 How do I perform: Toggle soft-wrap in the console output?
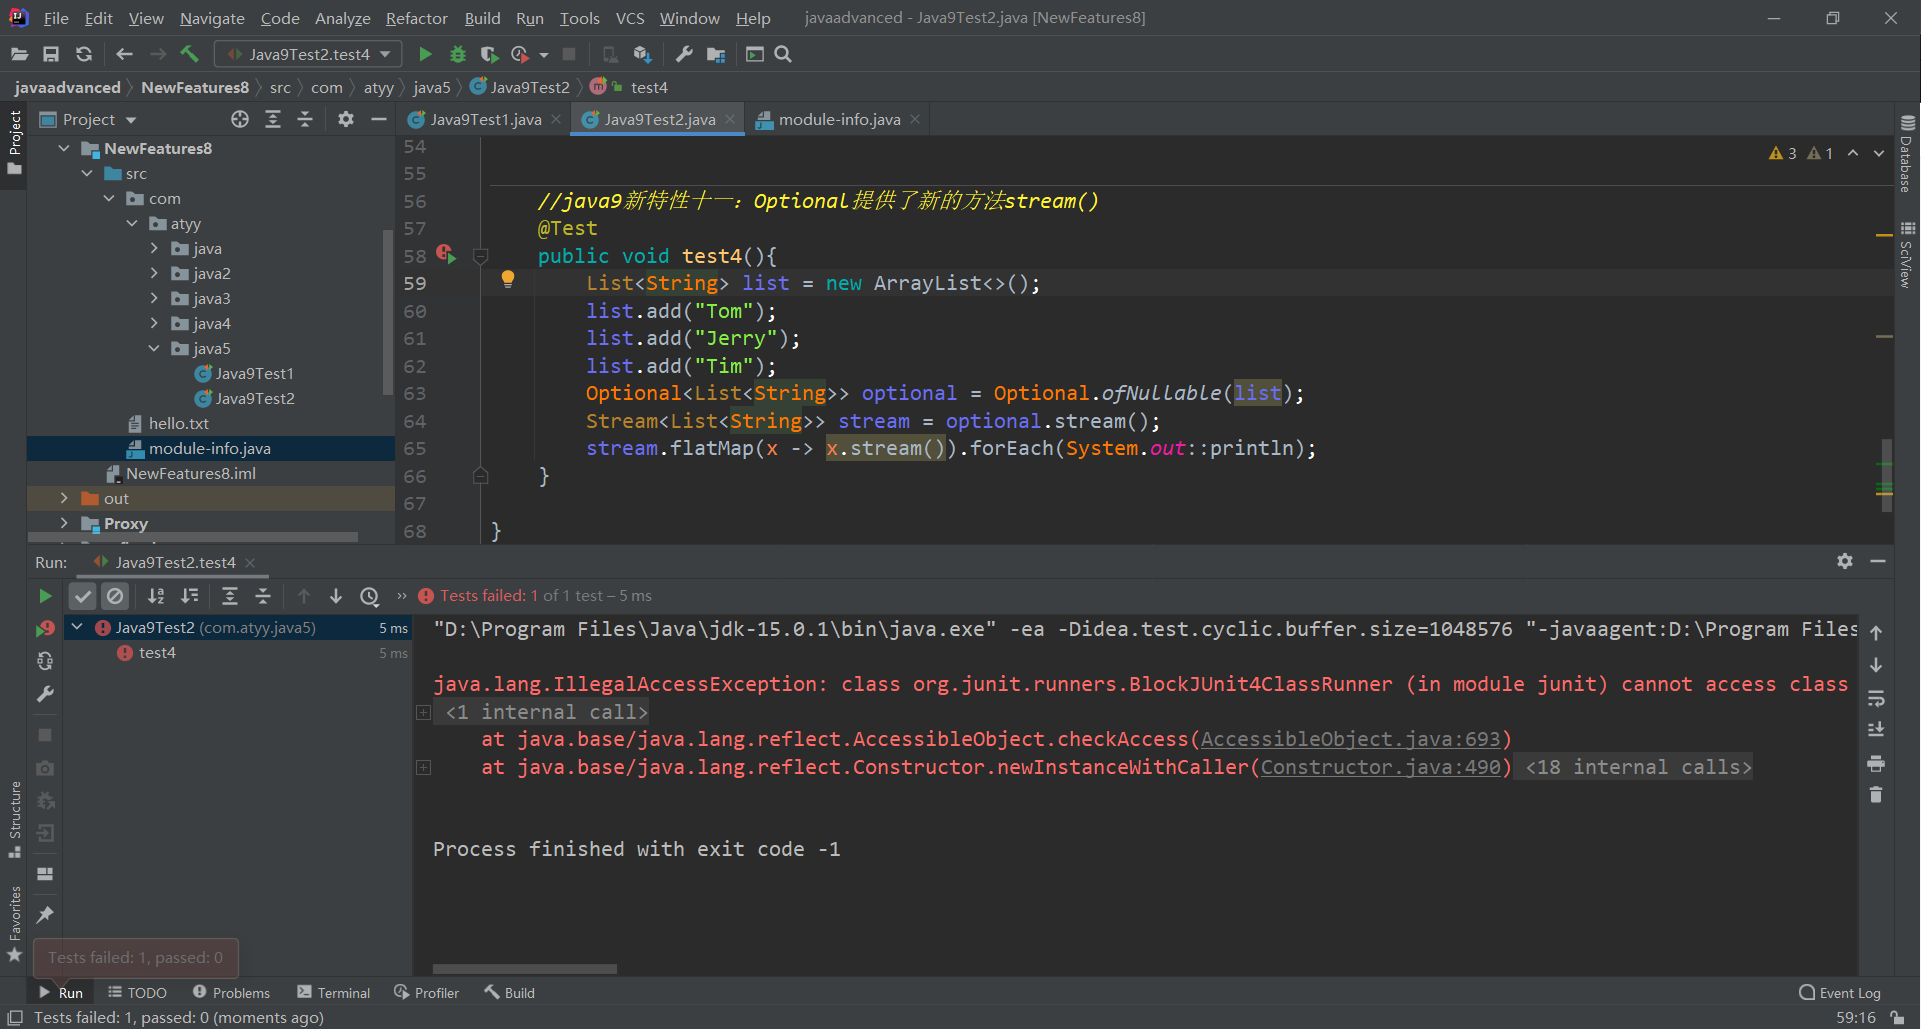click(x=1876, y=698)
